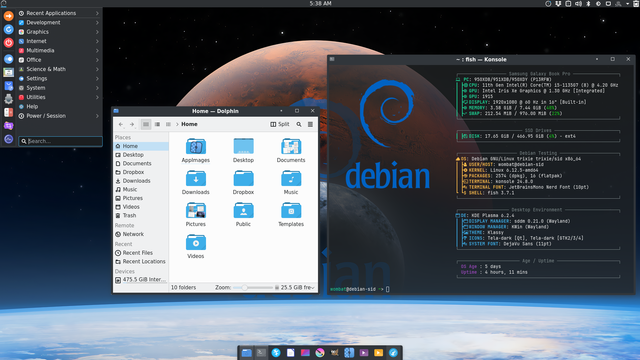Open the Krita dock icon

[320, 353]
